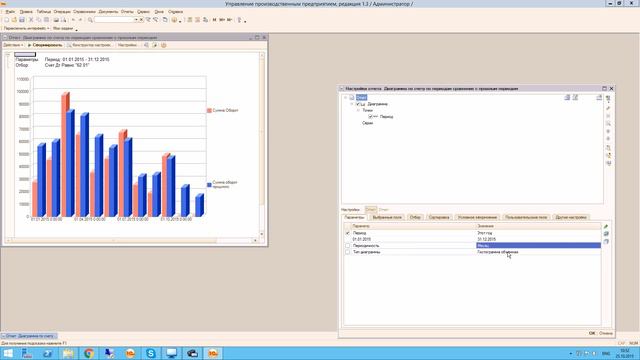The height and width of the screenshot is (360, 640).
Task: Click the Настройки button in report toolbar
Action: [x=128, y=45]
